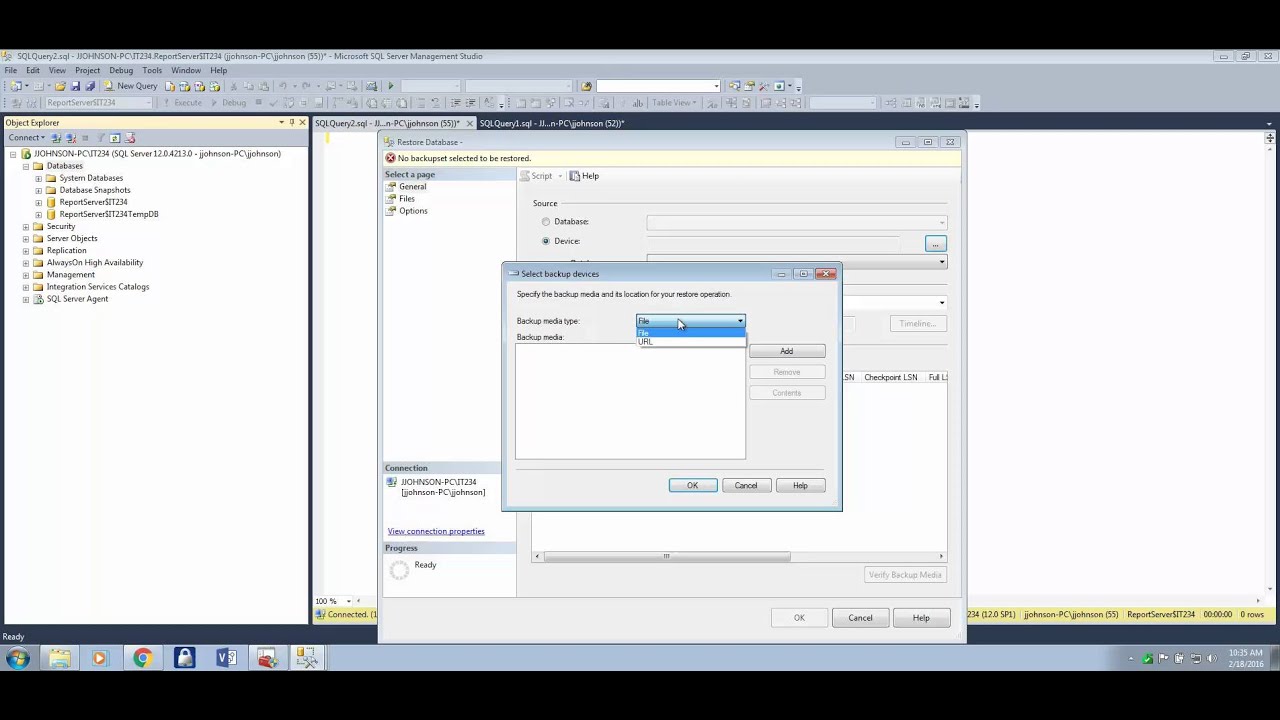
Task: Open the ReportServerSIT234 database selector dropdown
Action: [99, 102]
